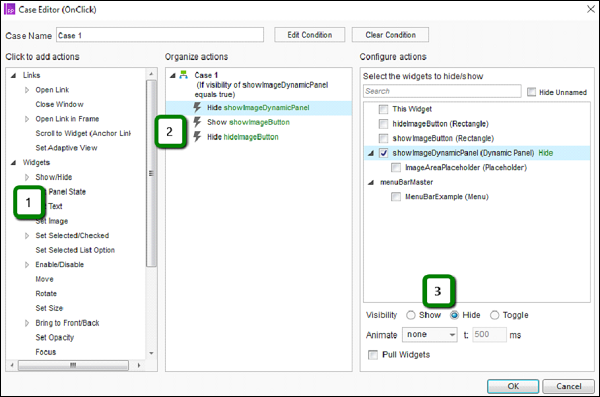Check the hideImageButton (Rectangle) checkbox
The height and width of the screenshot is (397, 600).
383,124
